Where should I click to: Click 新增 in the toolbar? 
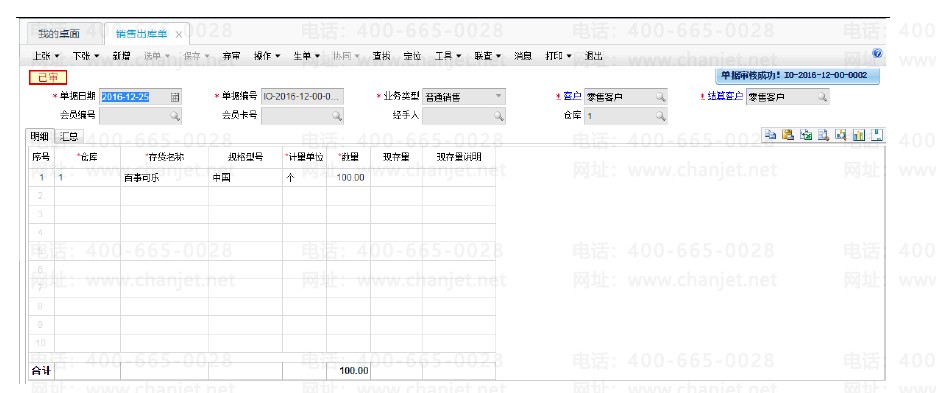[121, 56]
